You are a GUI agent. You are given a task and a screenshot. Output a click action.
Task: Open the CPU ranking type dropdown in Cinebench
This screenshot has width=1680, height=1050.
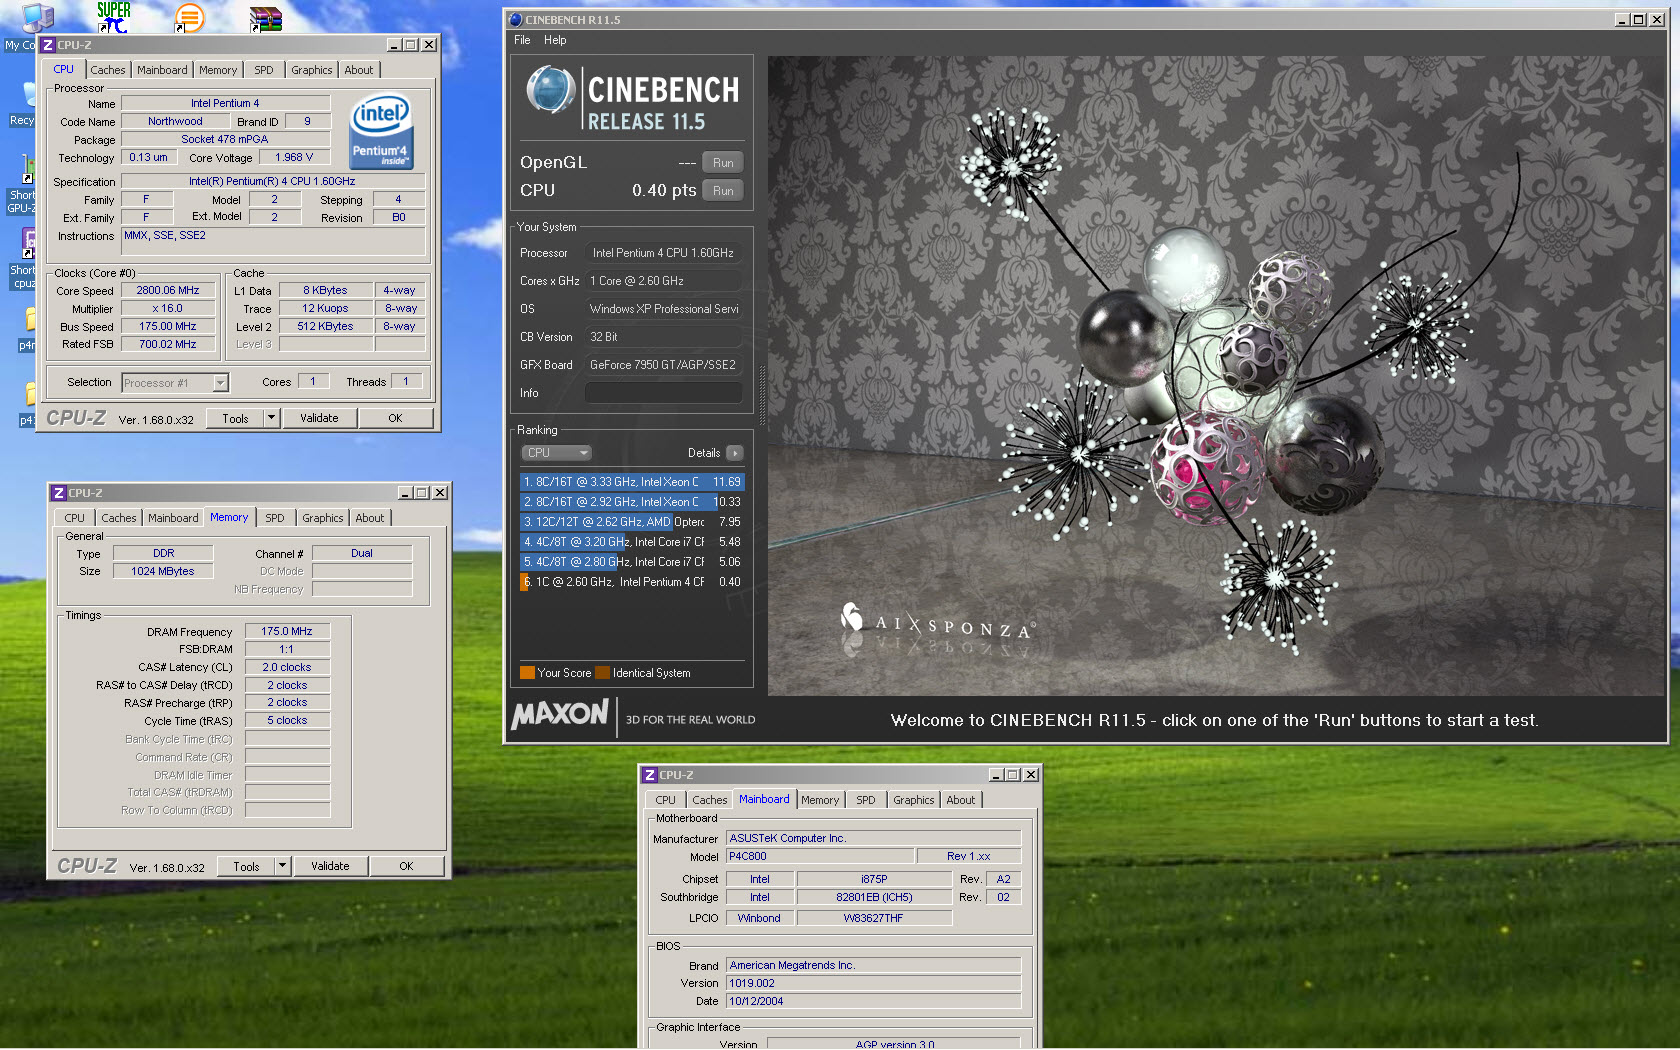[557, 453]
